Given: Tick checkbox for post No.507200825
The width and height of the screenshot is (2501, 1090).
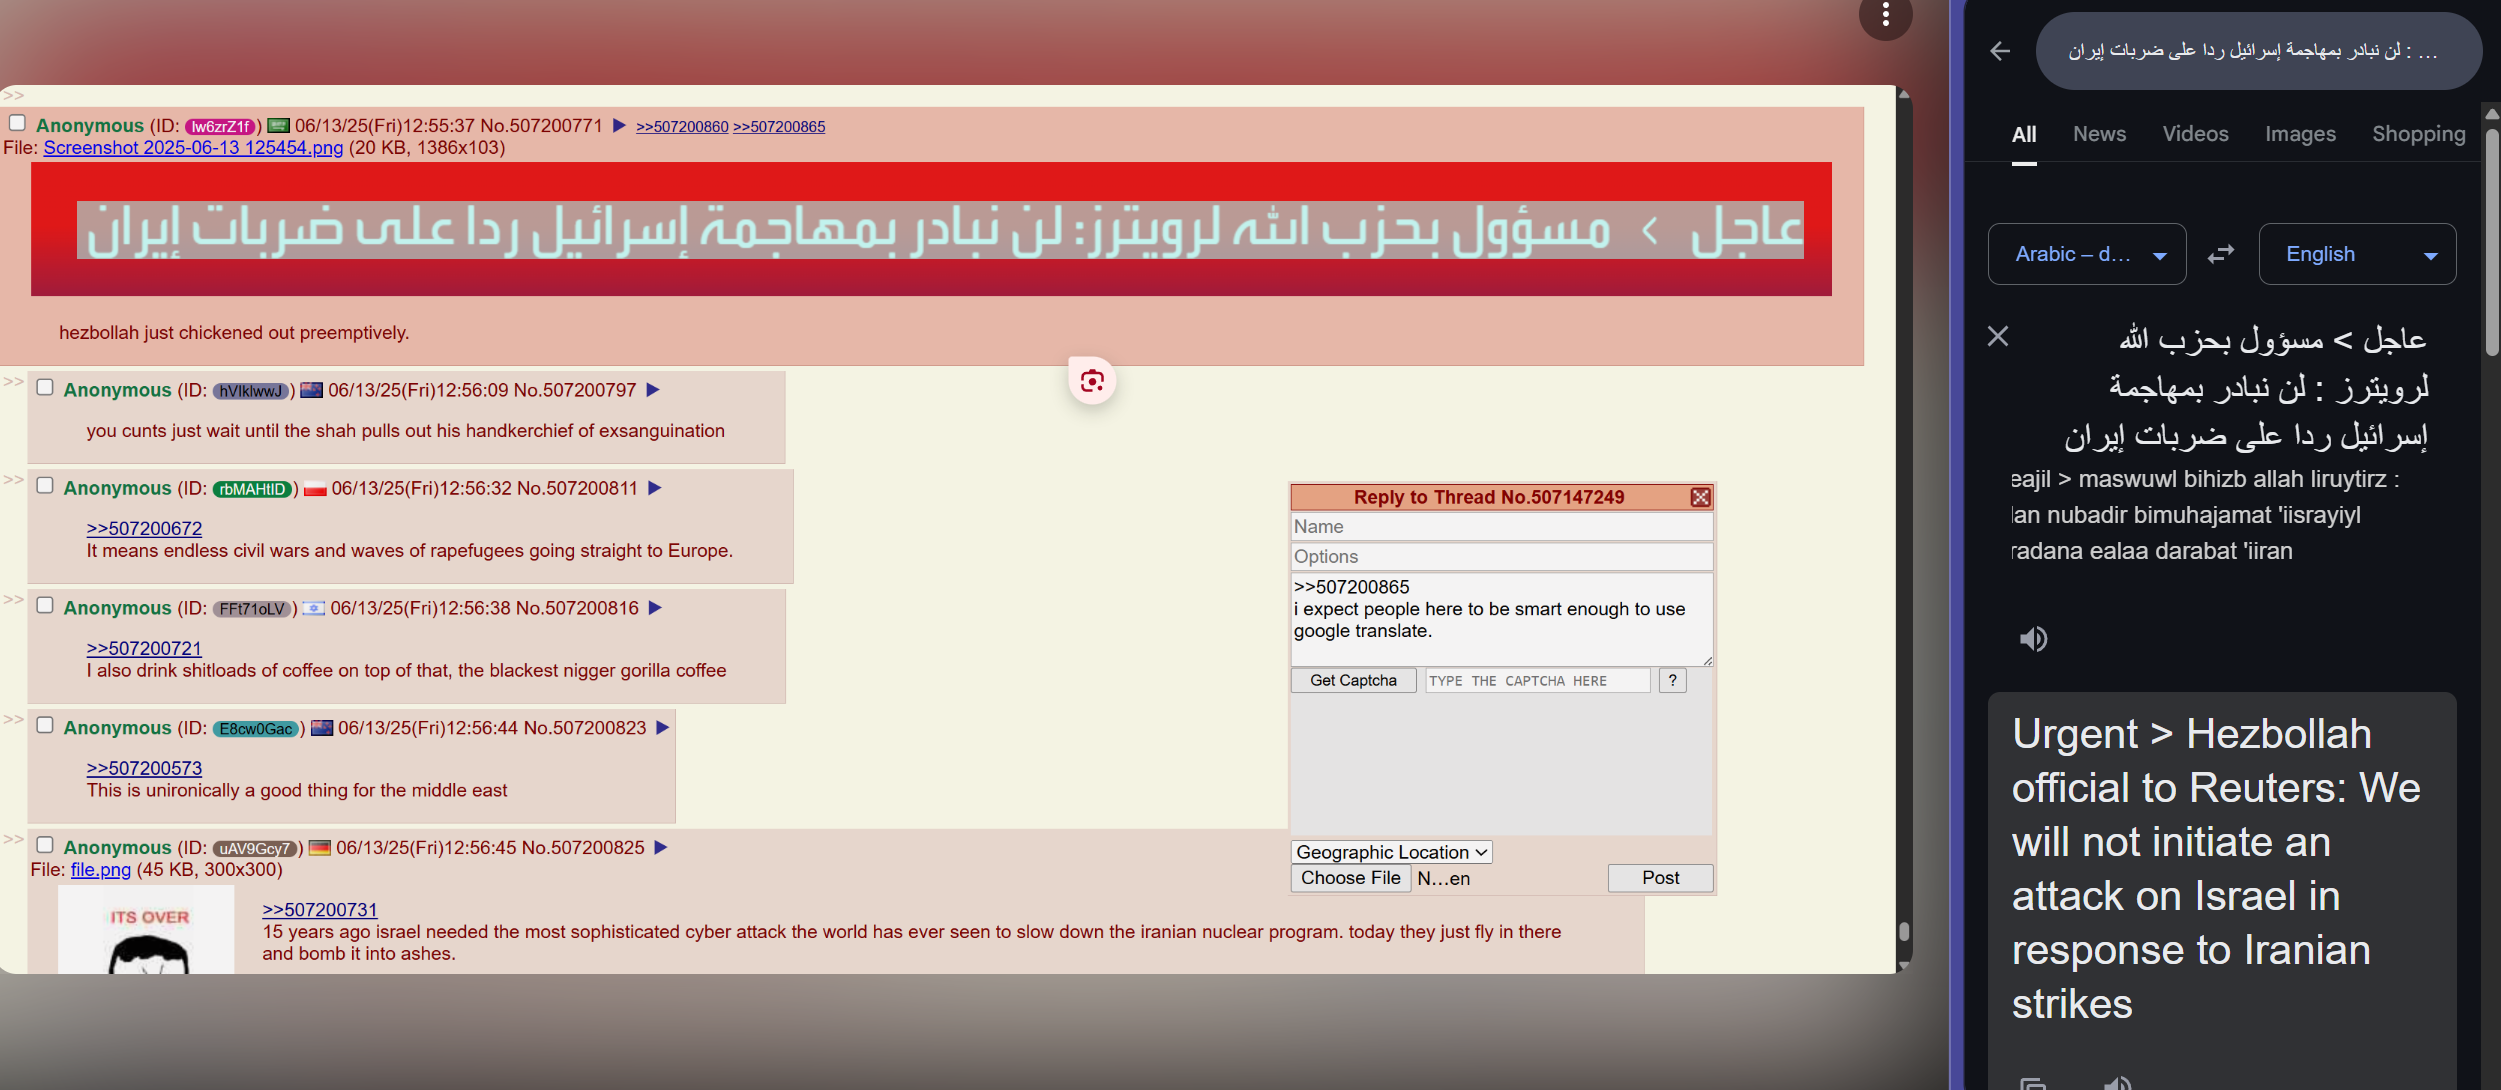Looking at the screenshot, I should (x=45, y=845).
